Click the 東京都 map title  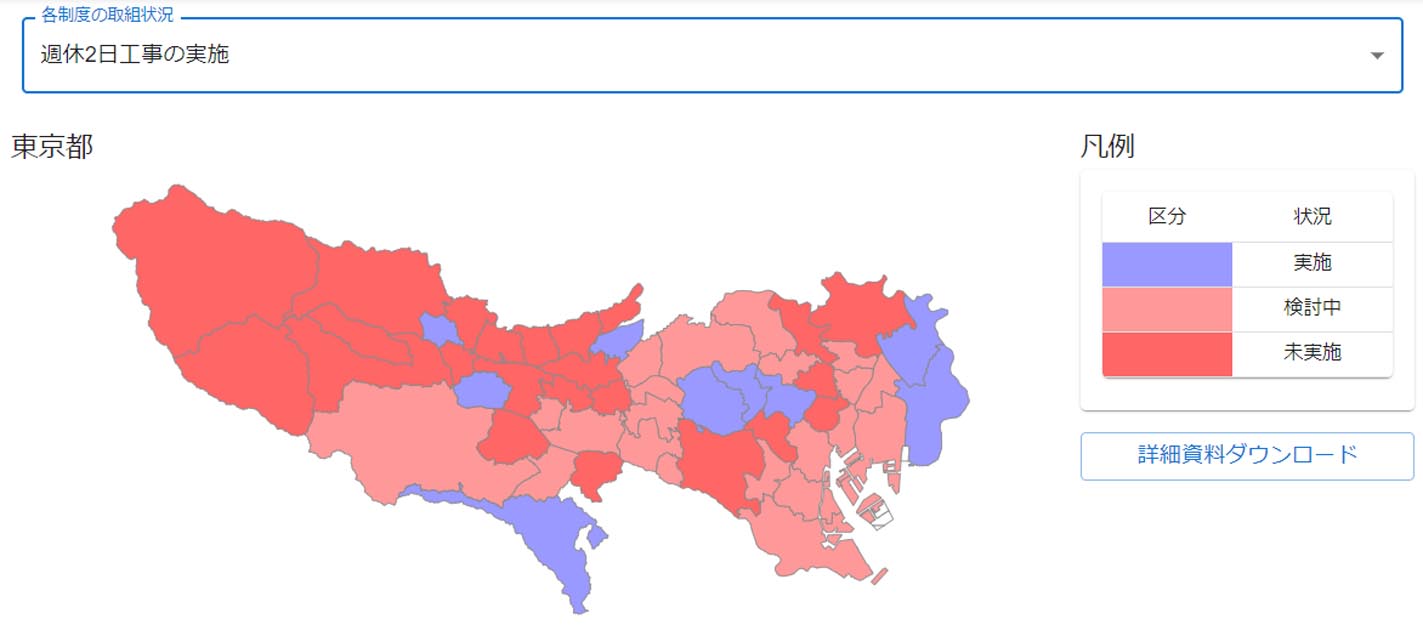[x=52, y=147]
